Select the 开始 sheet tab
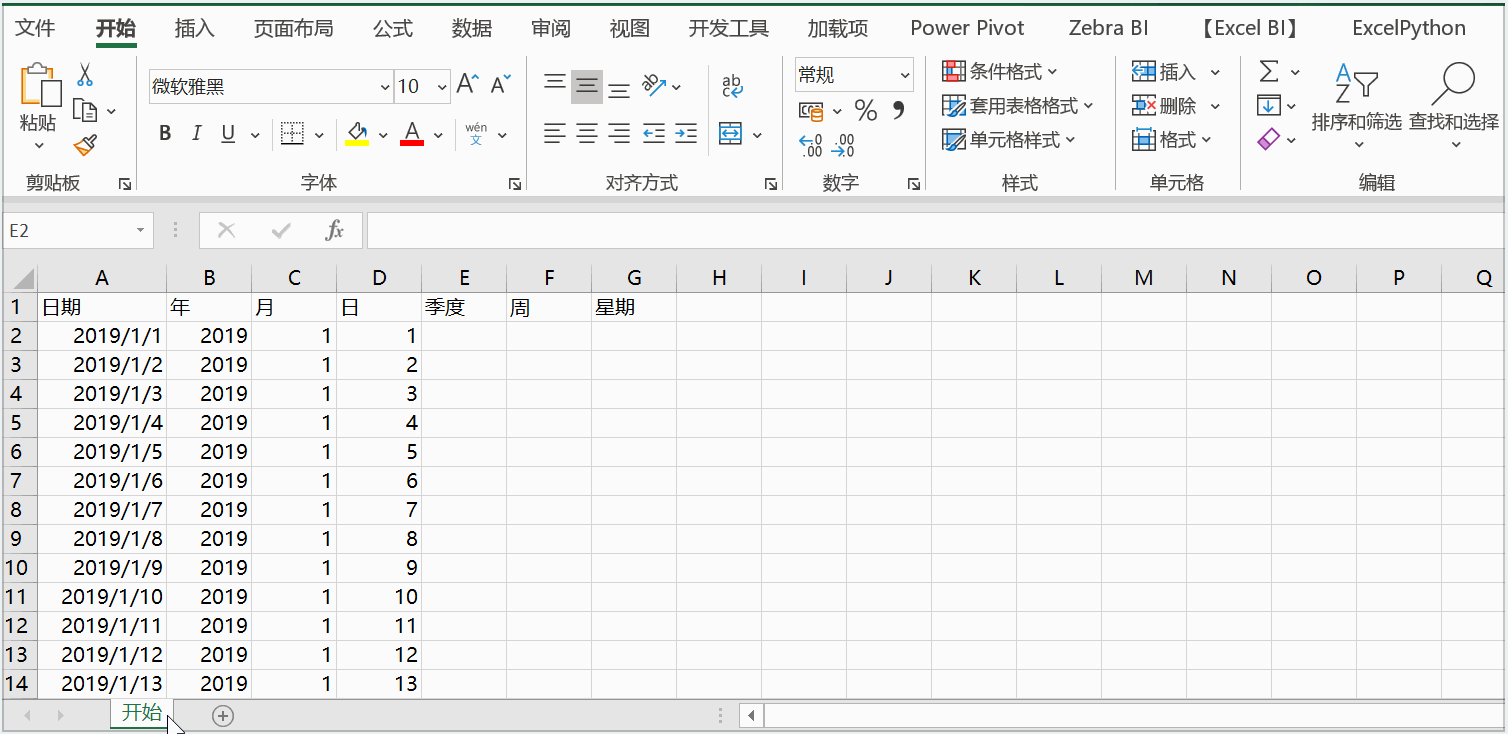Screen dimensions: 1508x734 pos(141,713)
